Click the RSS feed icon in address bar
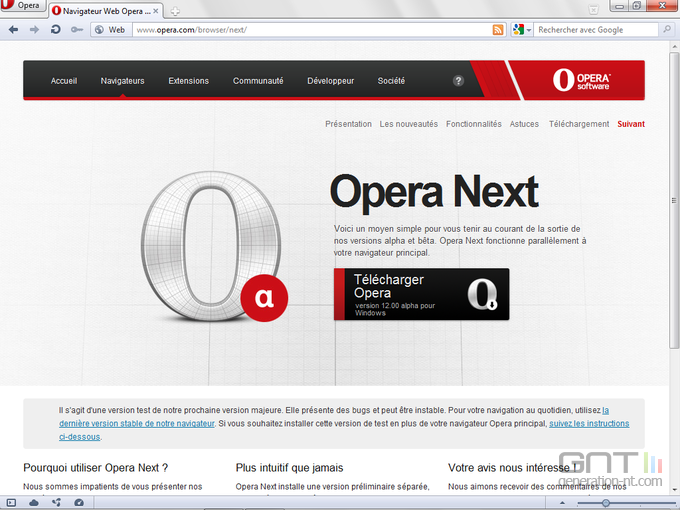Screen dimensions: 680x510 click(498, 30)
